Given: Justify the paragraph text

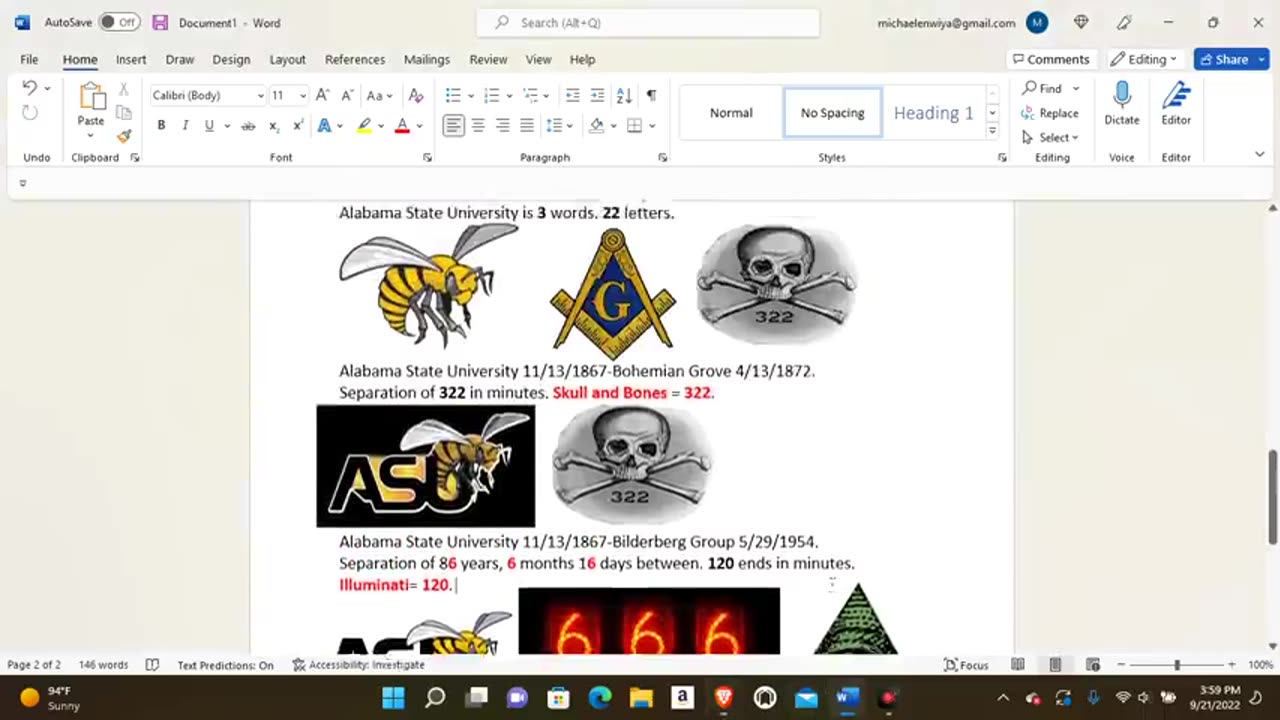Looking at the screenshot, I should (527, 125).
